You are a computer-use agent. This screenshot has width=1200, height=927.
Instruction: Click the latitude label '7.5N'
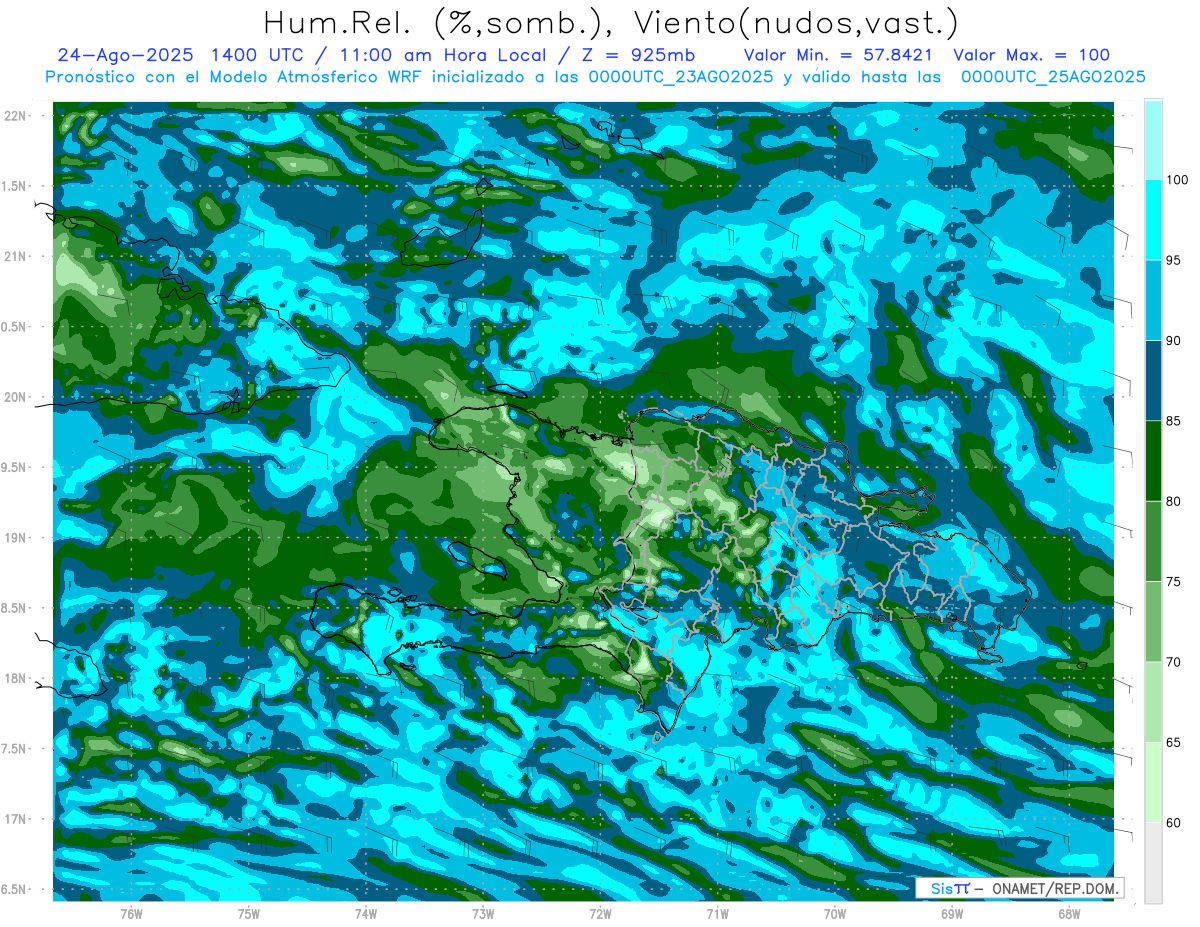(x=14, y=749)
